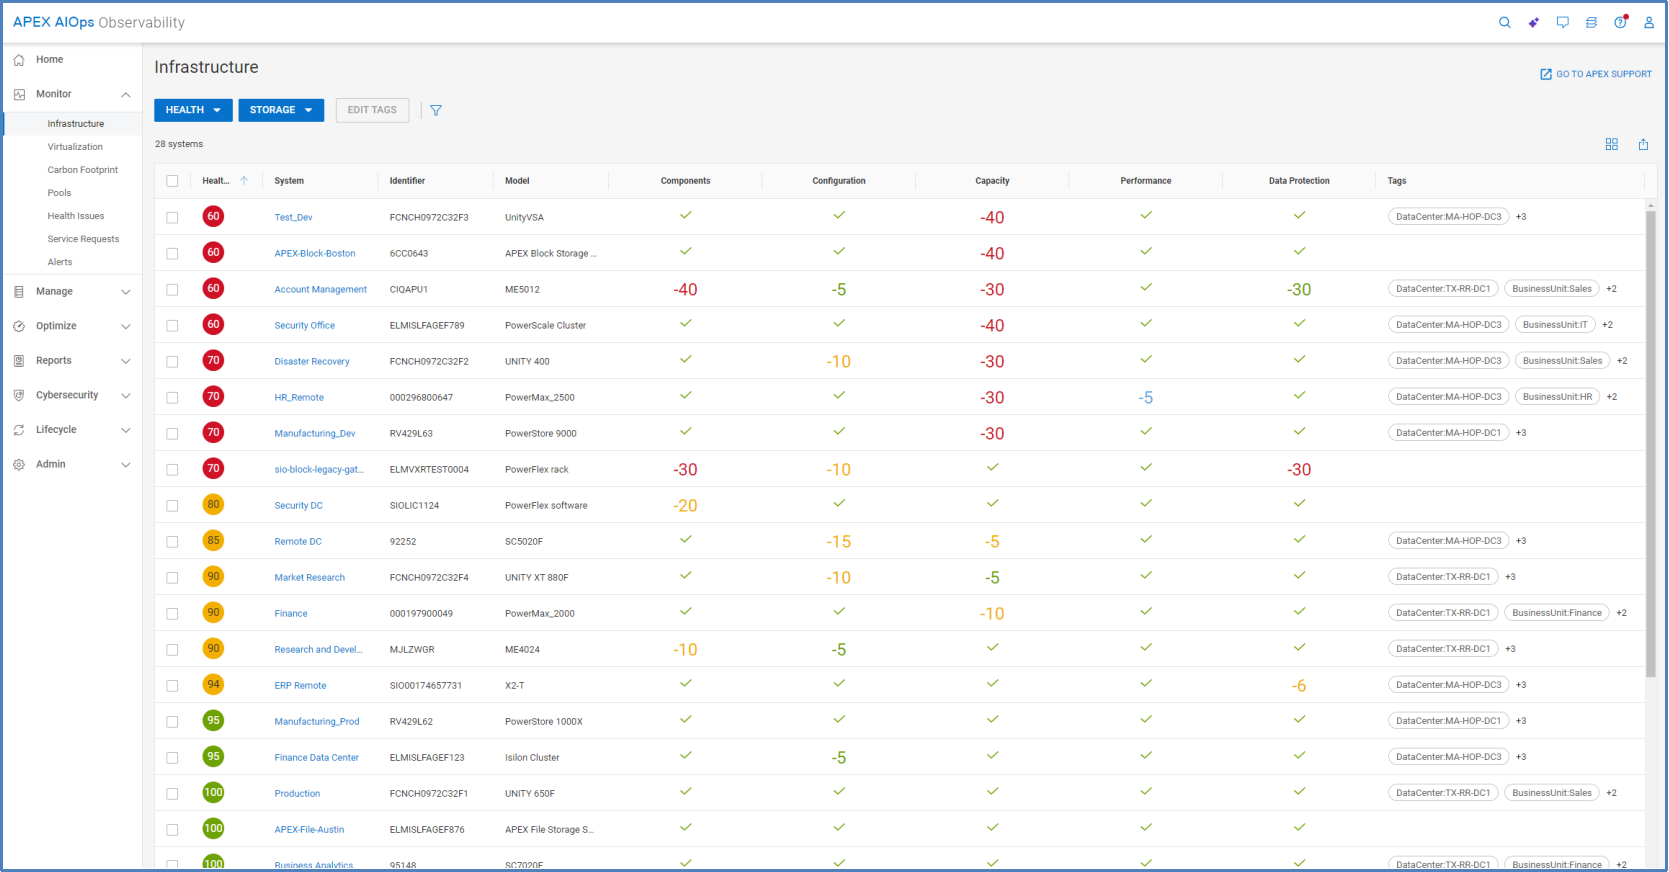Check the HR_Remote row checkbox
The image size is (1669, 872).
(x=172, y=397)
